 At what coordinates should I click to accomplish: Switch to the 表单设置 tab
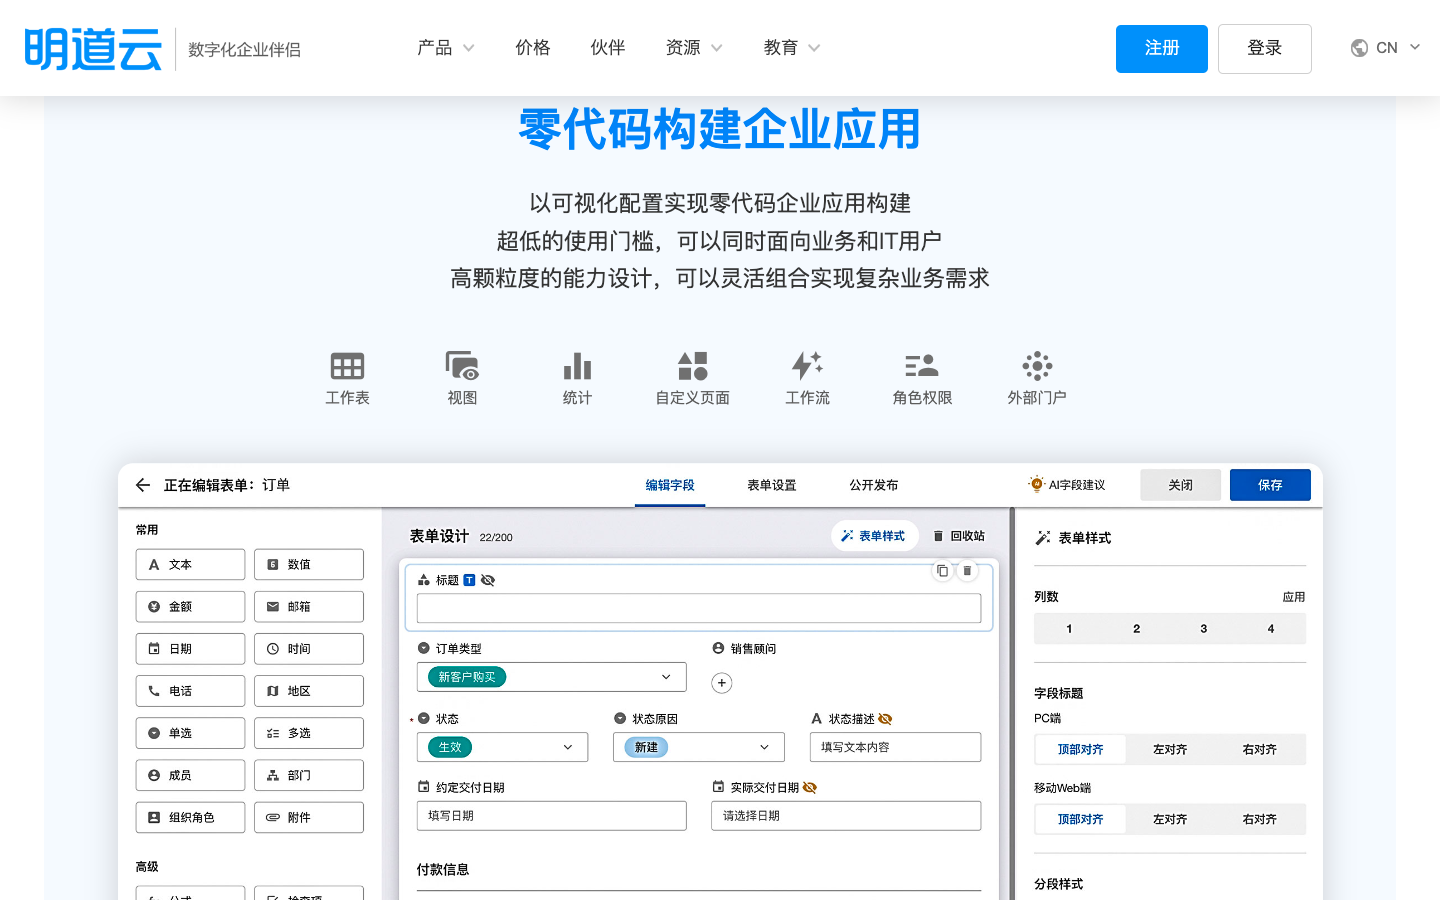pos(770,484)
